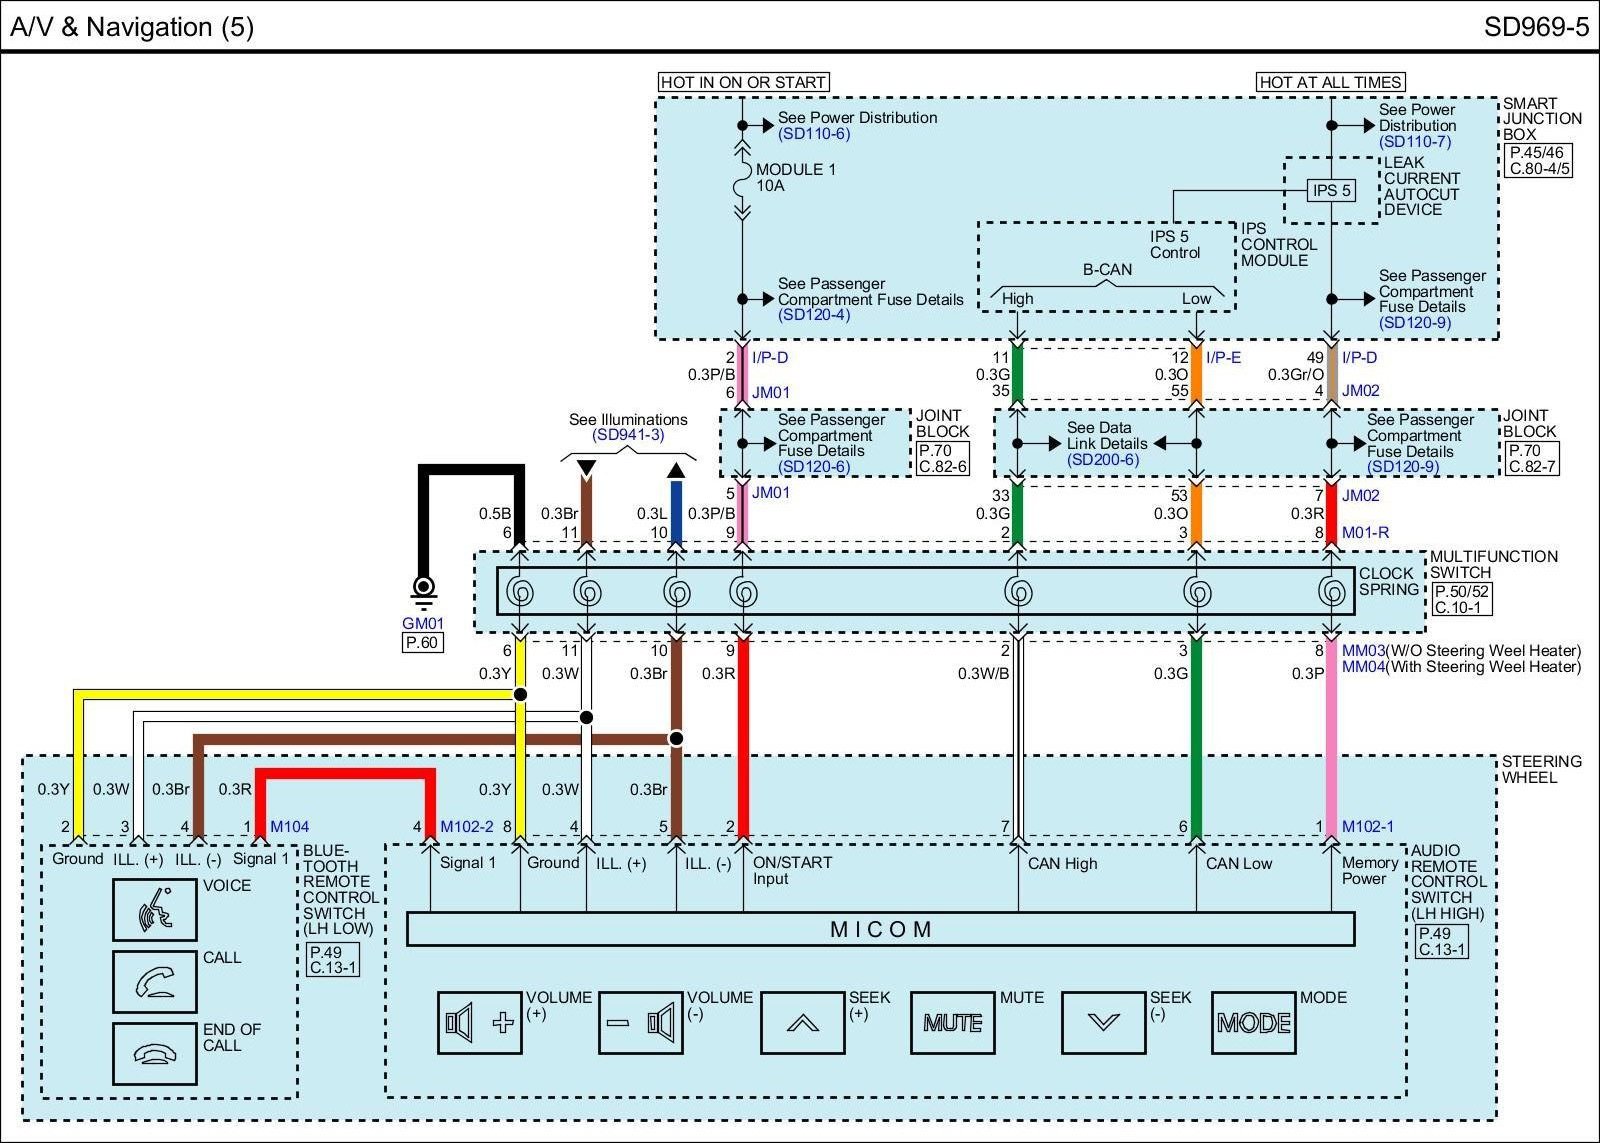Image resolution: width=1600 pixels, height=1143 pixels.
Task: Open the SD120-4 fuse details link
Action: 814,315
